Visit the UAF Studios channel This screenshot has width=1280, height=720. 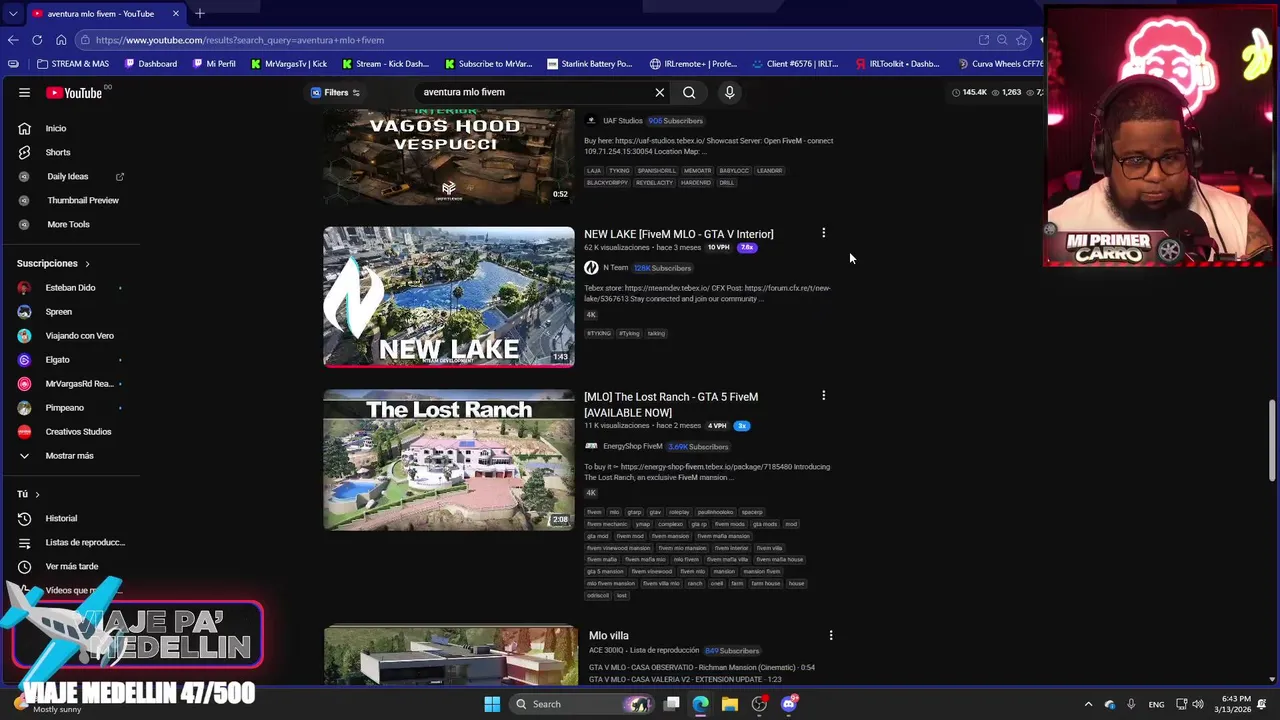pos(622,121)
